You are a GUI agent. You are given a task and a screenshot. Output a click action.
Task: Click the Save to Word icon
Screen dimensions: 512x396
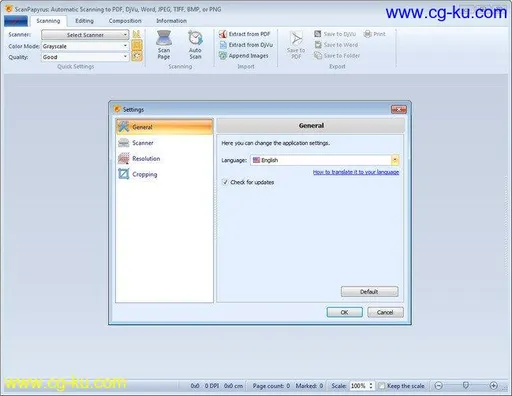coord(318,45)
